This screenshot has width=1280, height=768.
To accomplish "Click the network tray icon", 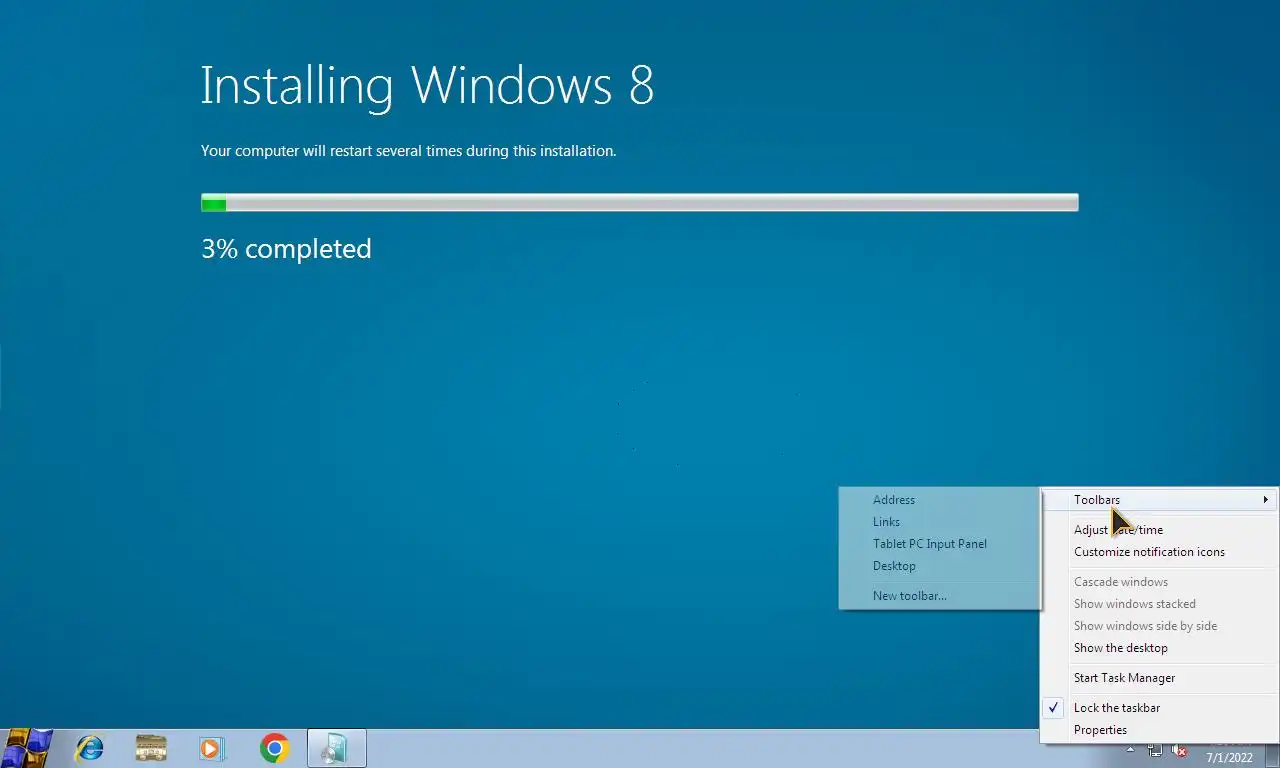I will point(1155,751).
